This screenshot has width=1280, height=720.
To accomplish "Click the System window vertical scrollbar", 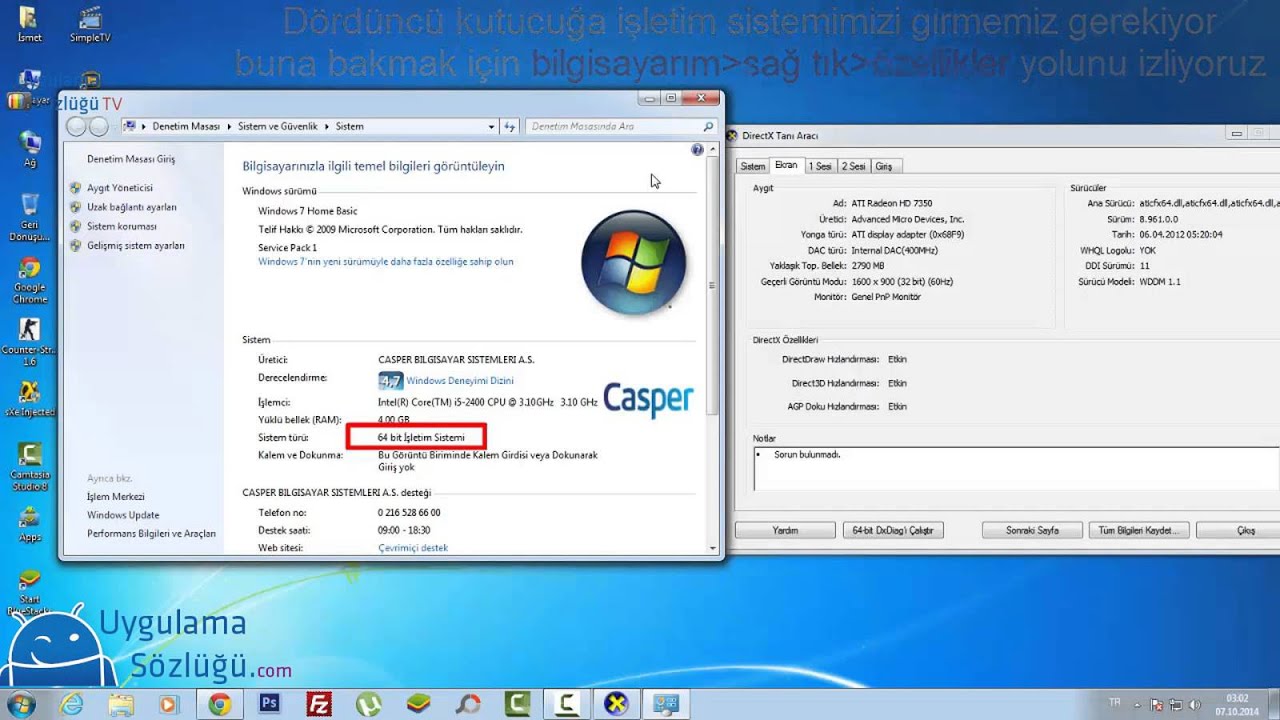I will pos(713,348).
